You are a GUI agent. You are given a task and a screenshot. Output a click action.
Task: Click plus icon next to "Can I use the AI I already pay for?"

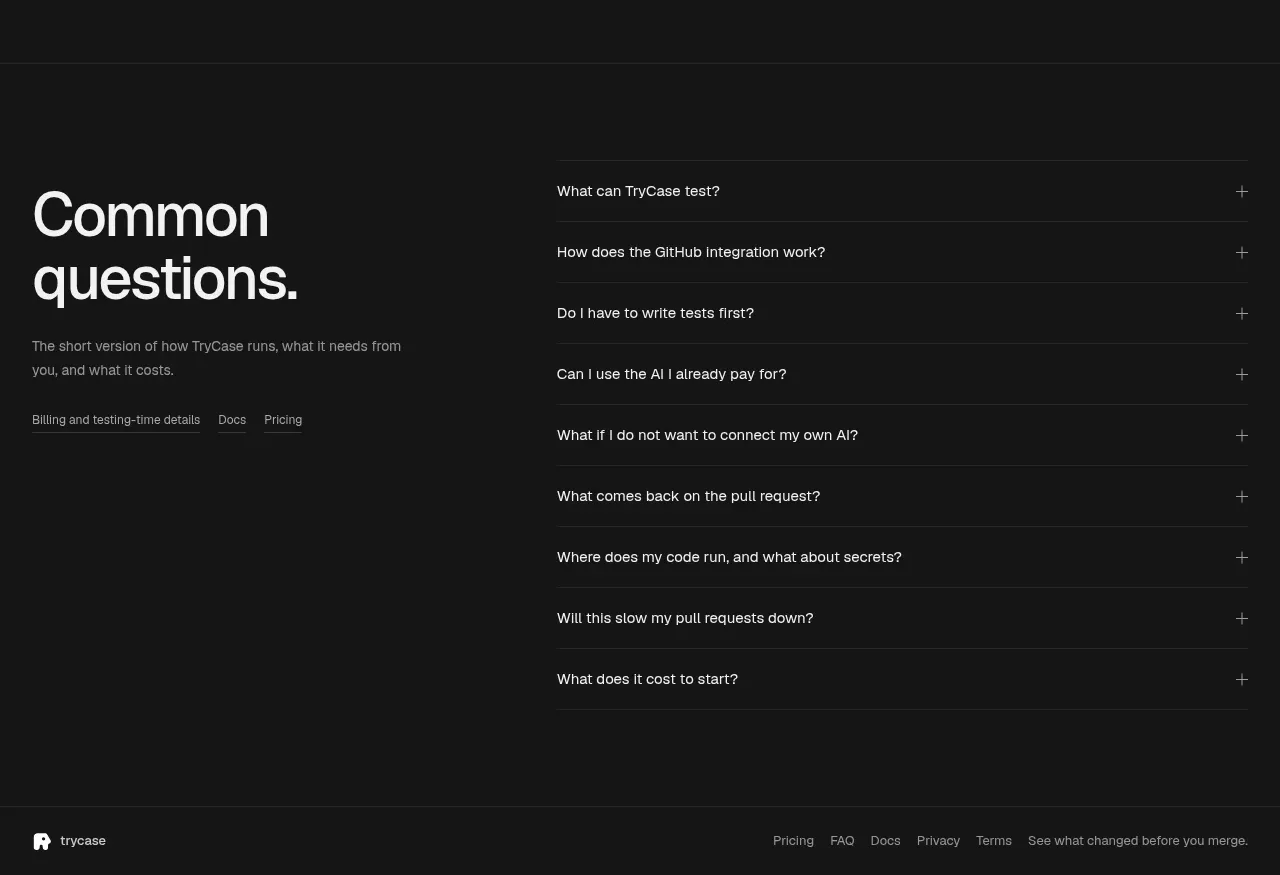coord(1241,374)
